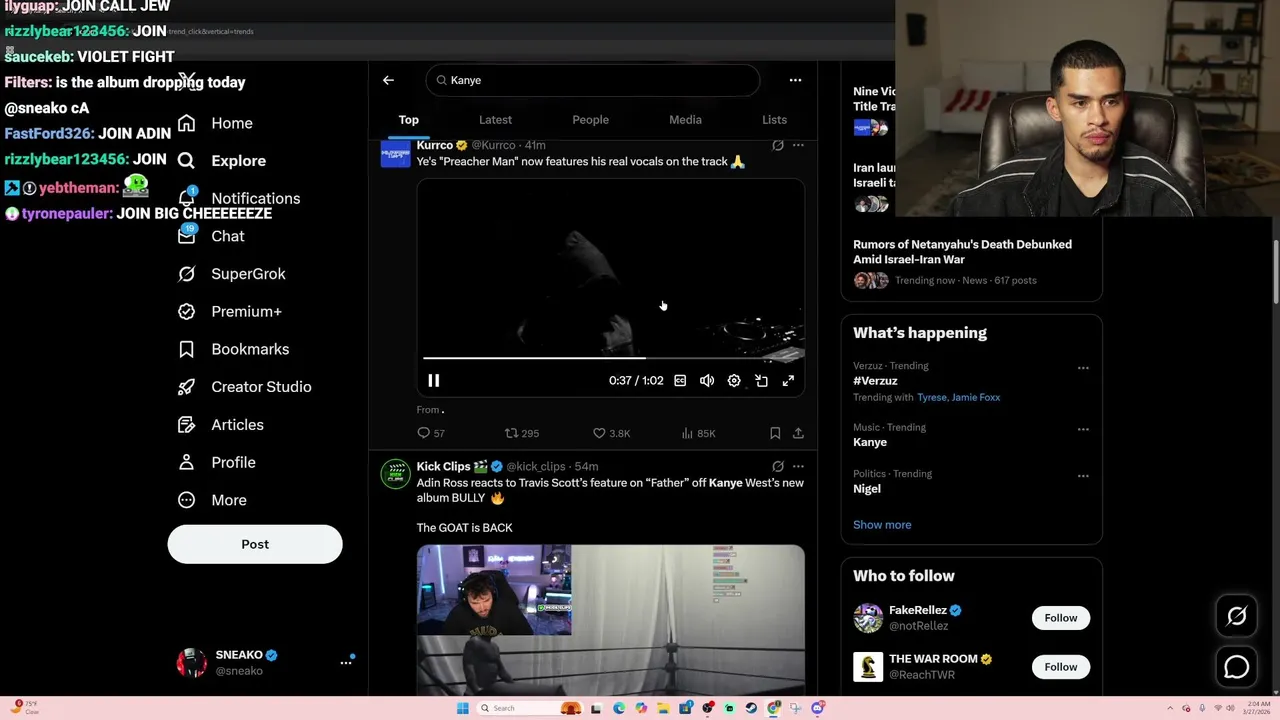Viewport: 1280px width, 720px height.
Task: Follow THE WAR ROOM
Action: click(1061, 667)
